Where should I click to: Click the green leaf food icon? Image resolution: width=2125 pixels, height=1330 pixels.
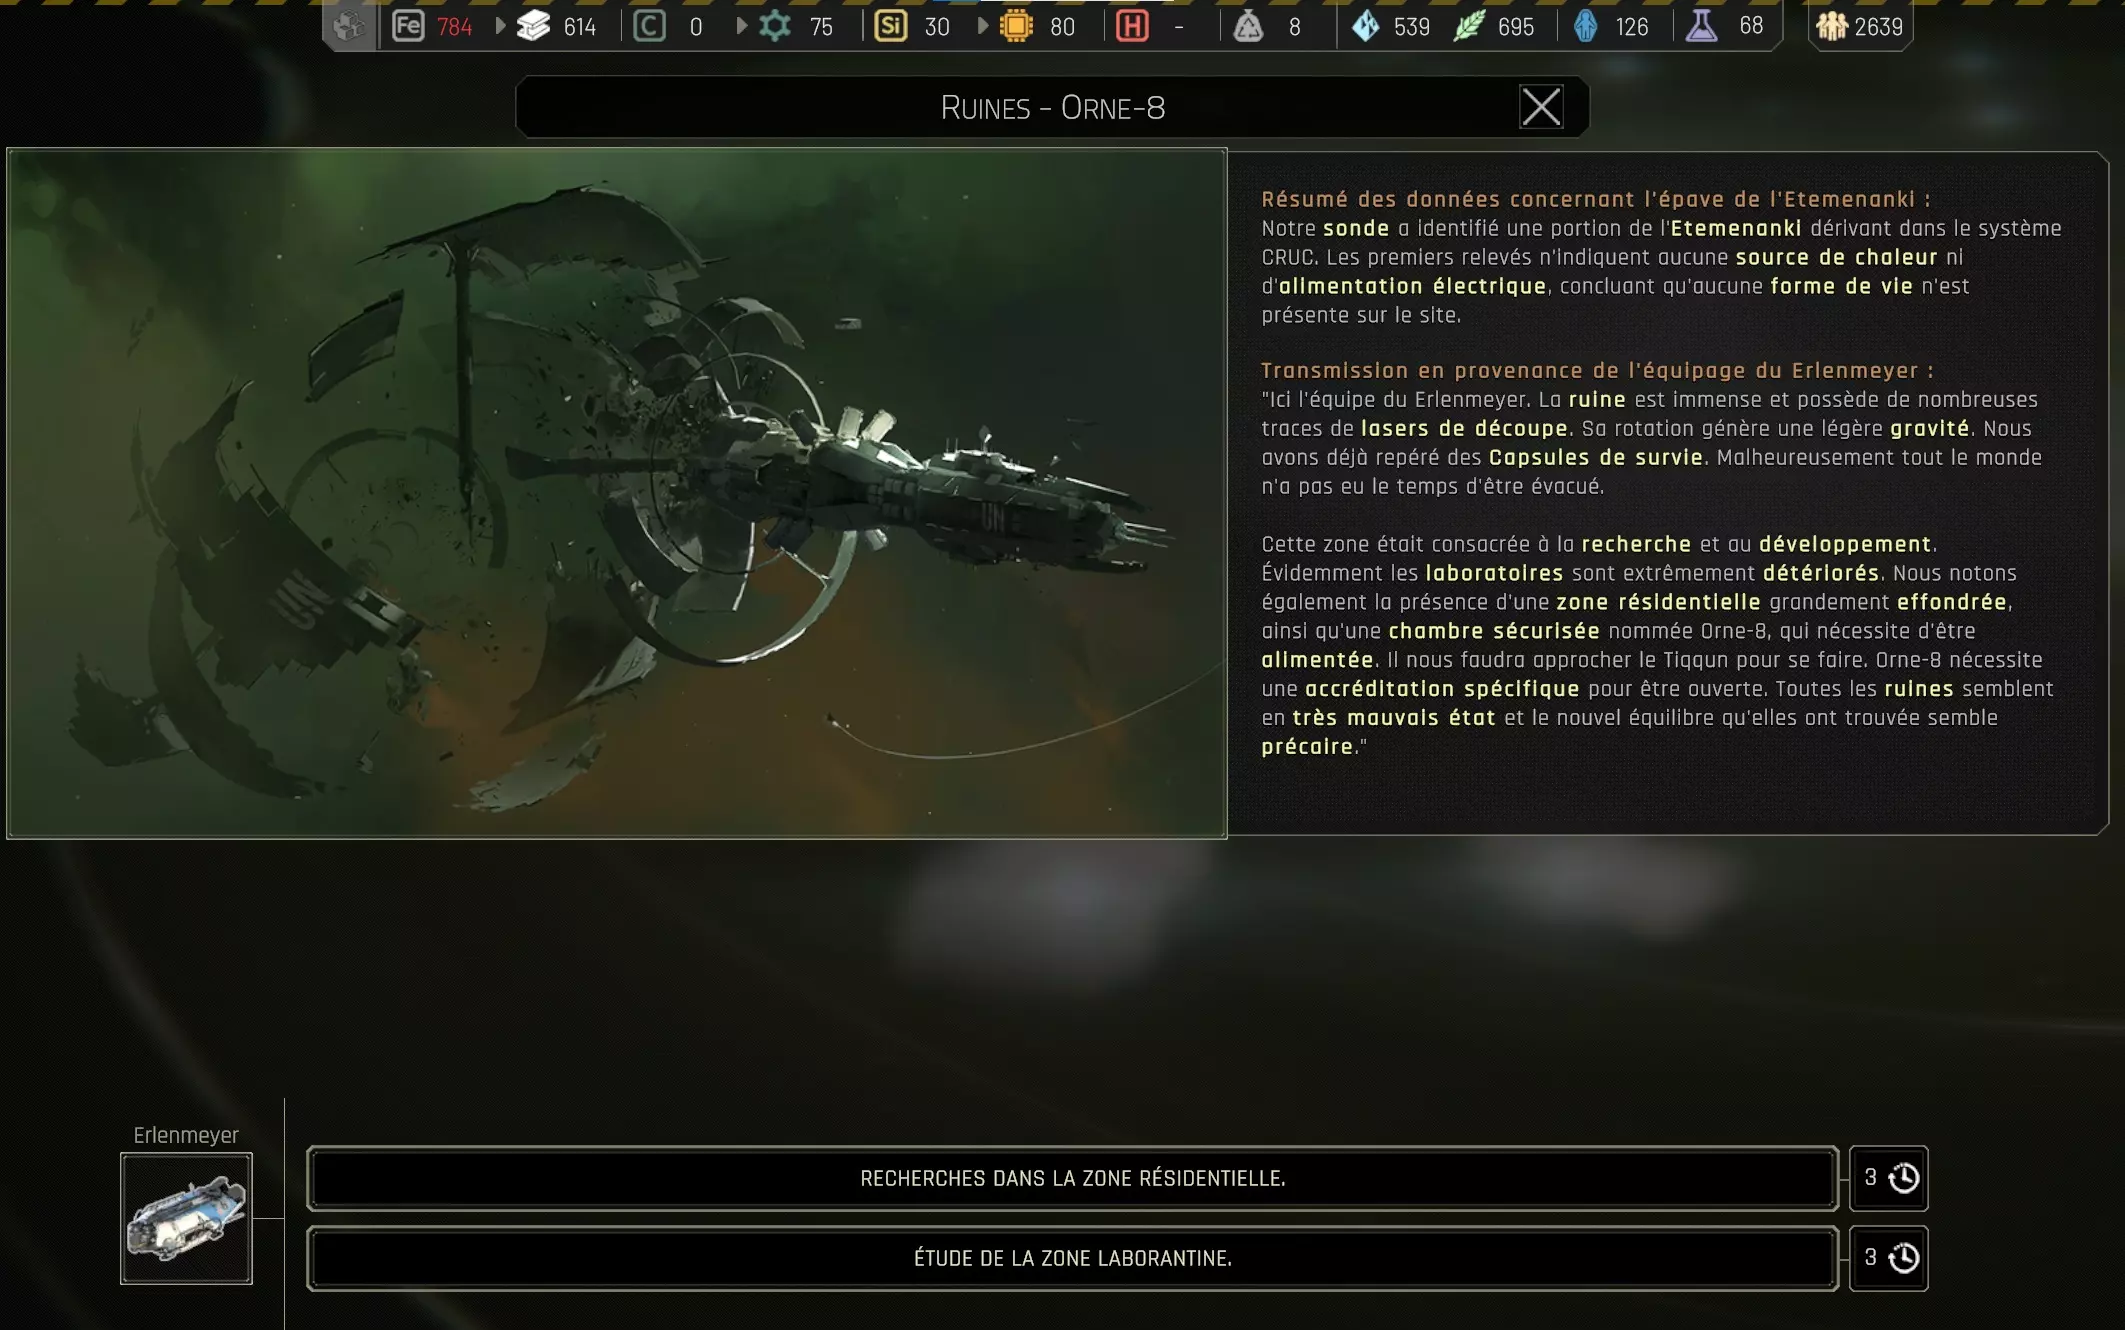1468,26
